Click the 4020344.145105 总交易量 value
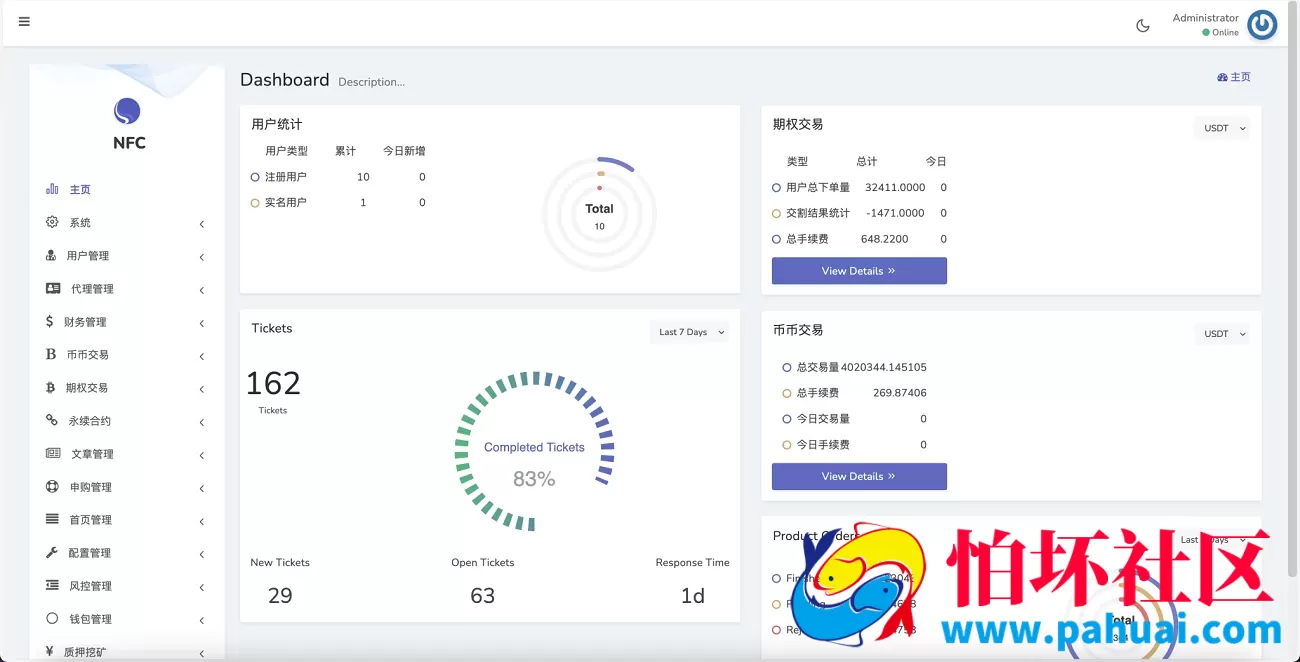 click(x=884, y=367)
